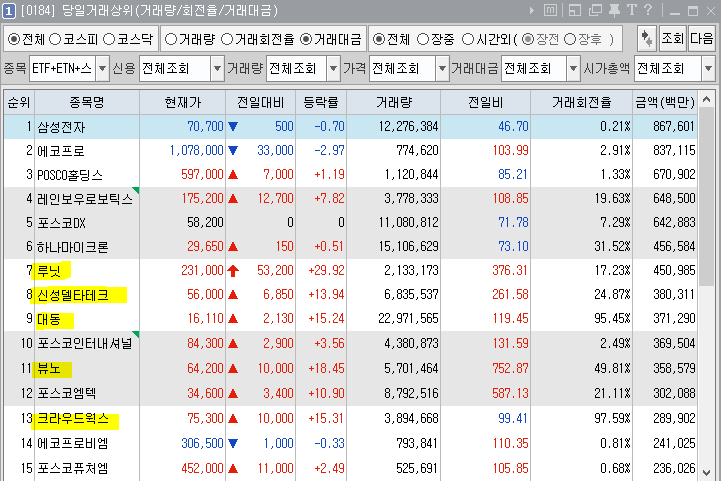
Task: Click the window layout icon in title bar
Action: pyautogui.click(x=575, y=10)
